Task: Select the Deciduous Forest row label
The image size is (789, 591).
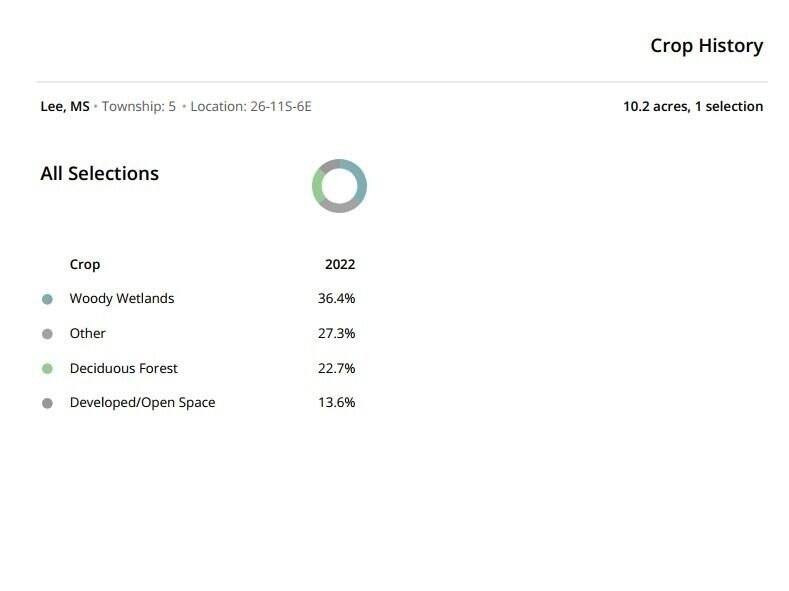Action: 124,368
